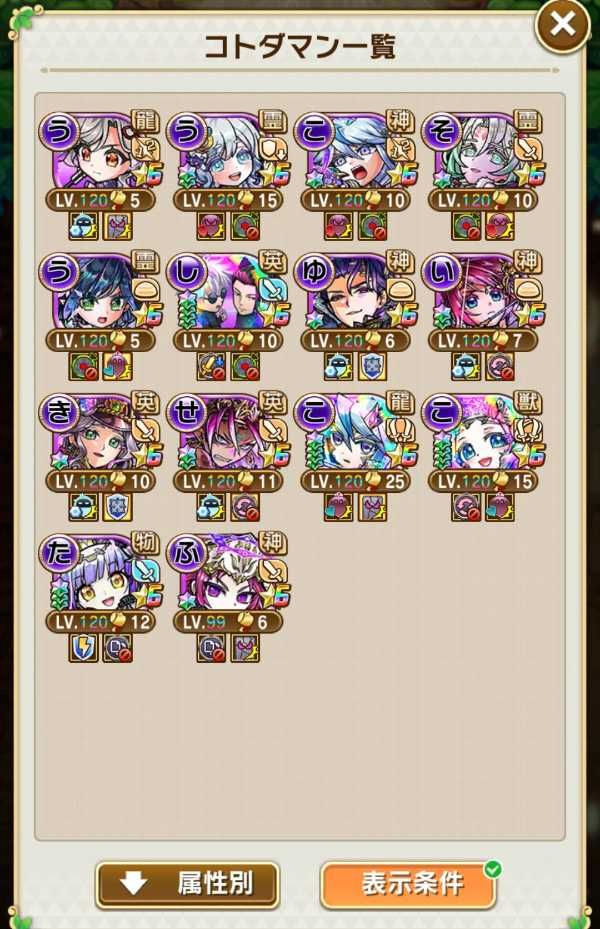The image size is (600, 929).
Task: Tap the こ dragon character with fortune 25
Action: (355, 441)
